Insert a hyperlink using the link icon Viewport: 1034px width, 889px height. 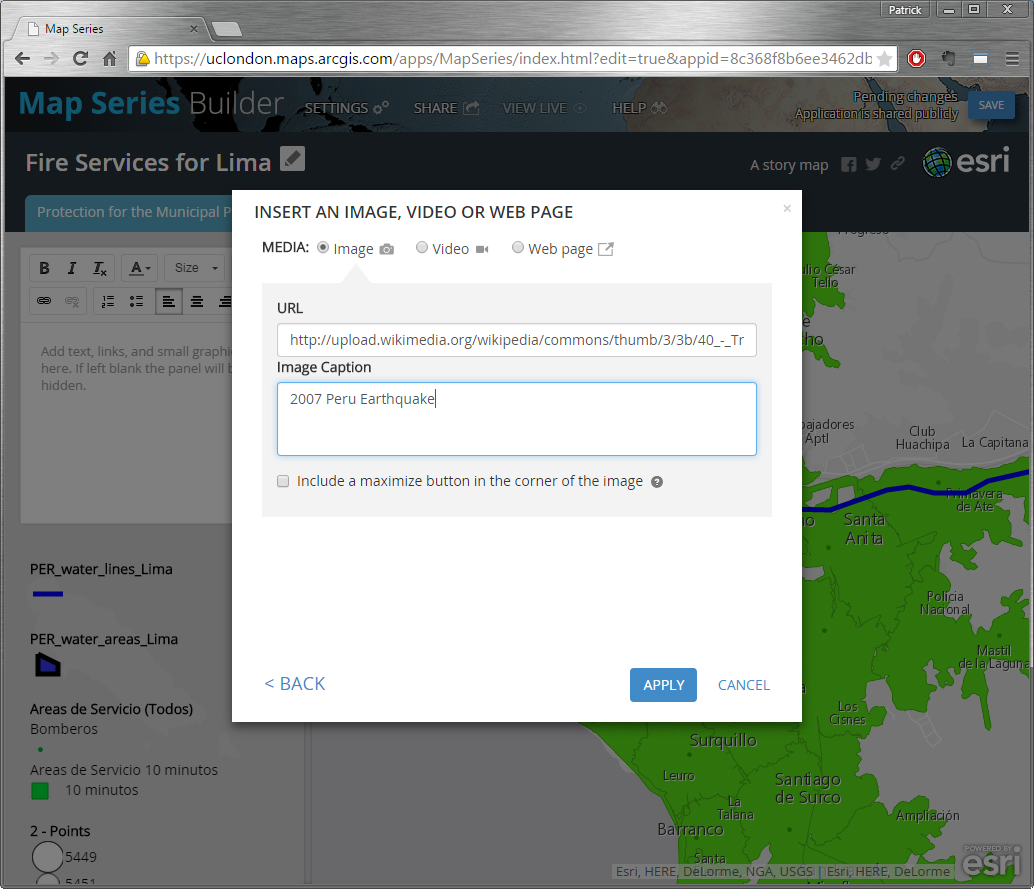coord(45,300)
